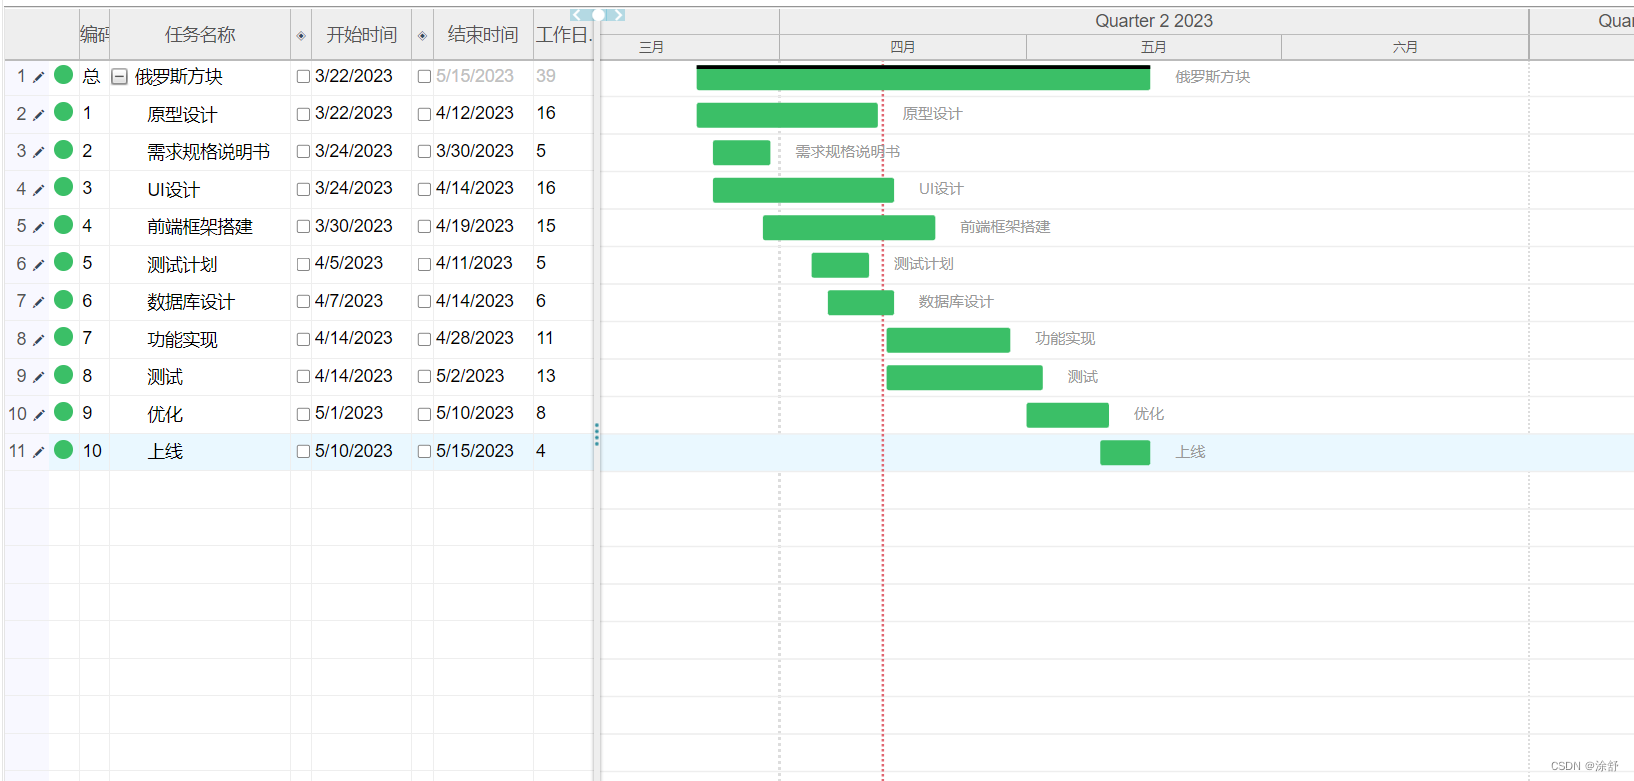Click green status circle for 测试 row
Image resolution: width=1634 pixels, height=781 pixels.
point(64,374)
